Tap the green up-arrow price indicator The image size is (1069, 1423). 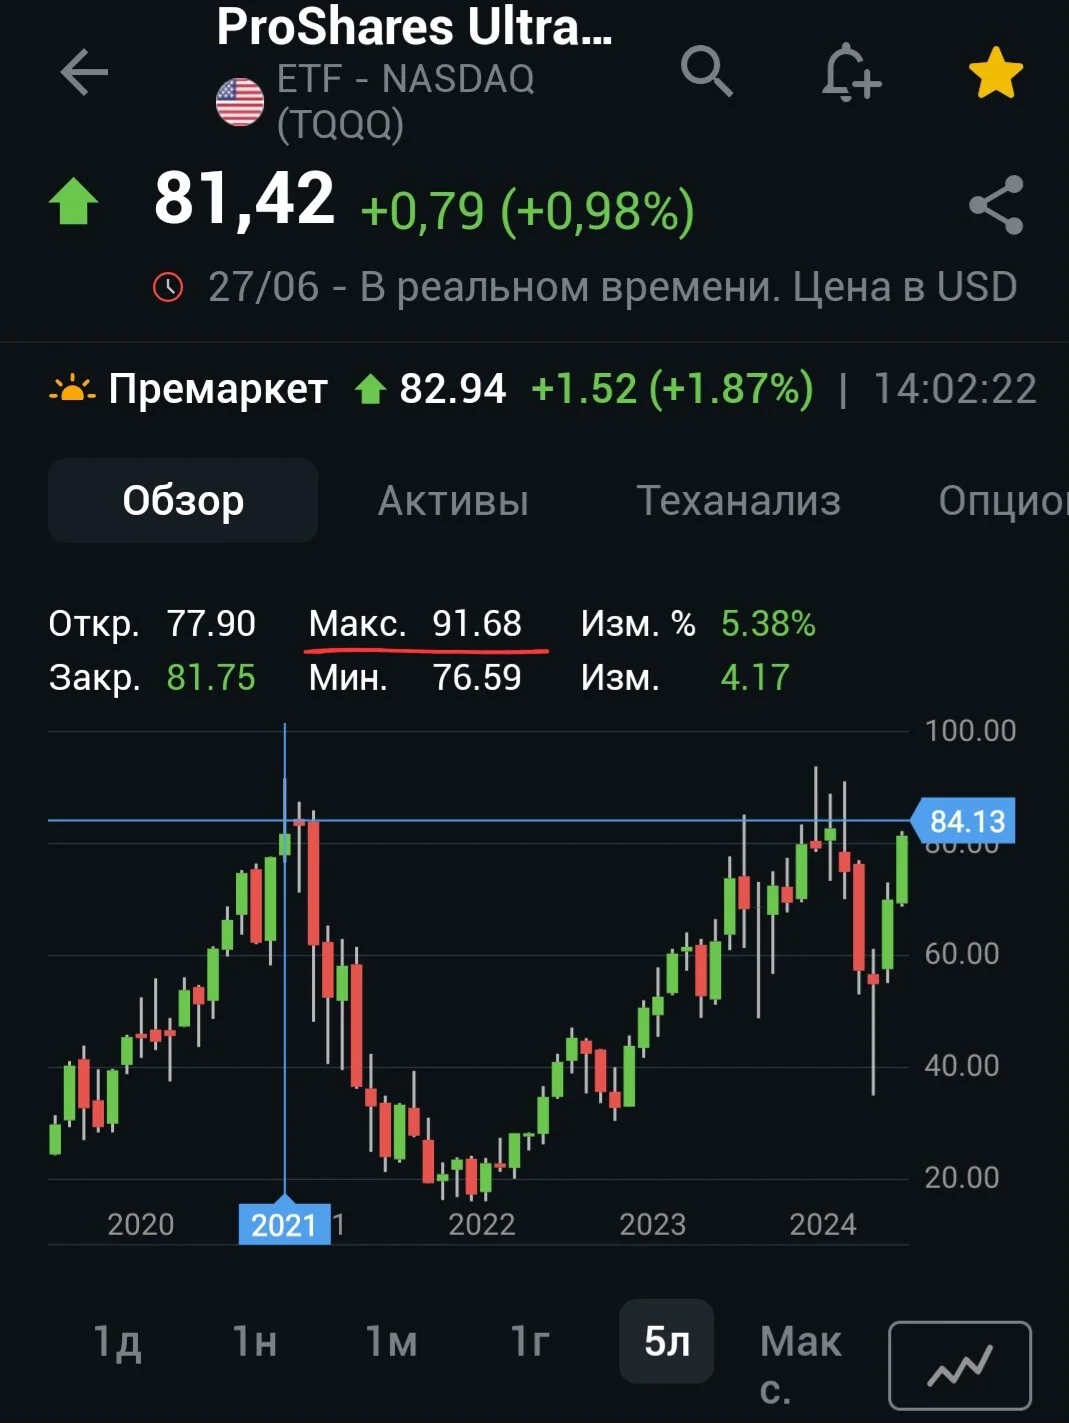(x=74, y=201)
